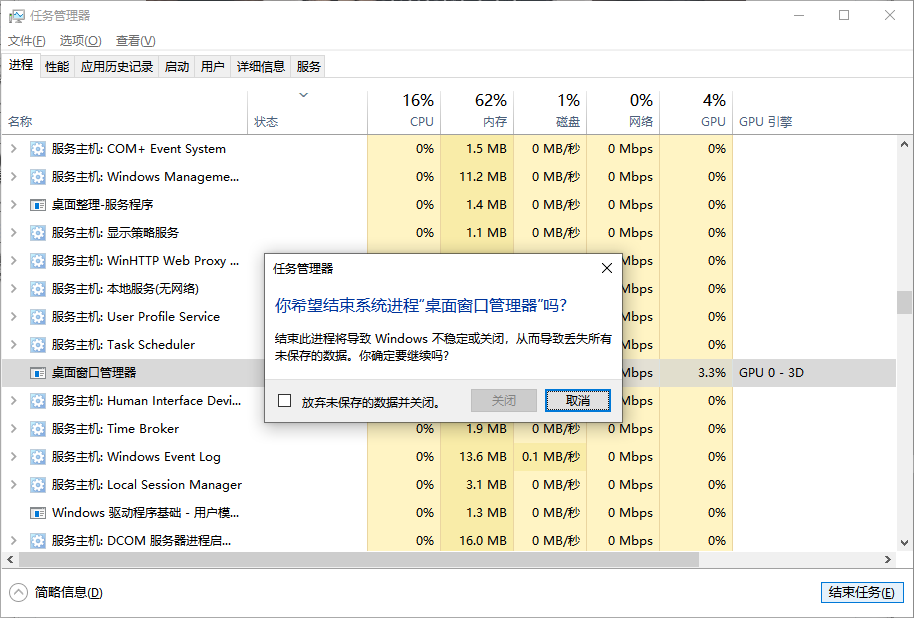Click the gear icon for Windows Event Log
This screenshot has width=914, height=618.
(x=38, y=457)
